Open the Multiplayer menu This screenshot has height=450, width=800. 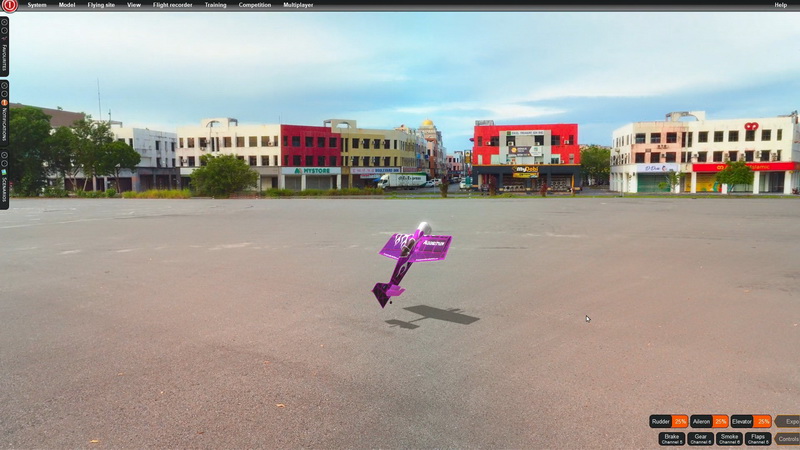298,5
